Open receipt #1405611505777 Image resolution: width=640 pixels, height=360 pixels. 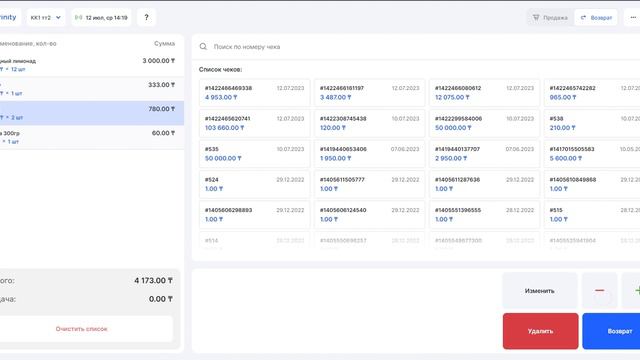coord(370,184)
